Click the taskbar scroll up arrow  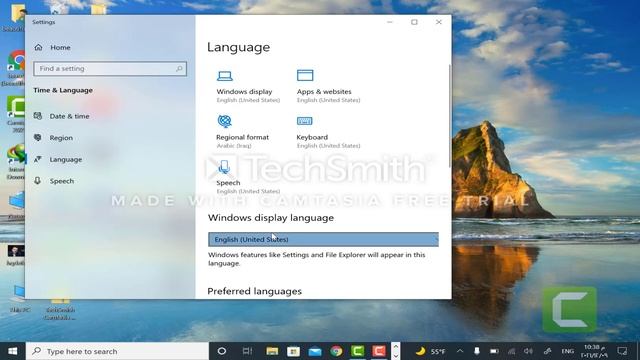click(395, 347)
